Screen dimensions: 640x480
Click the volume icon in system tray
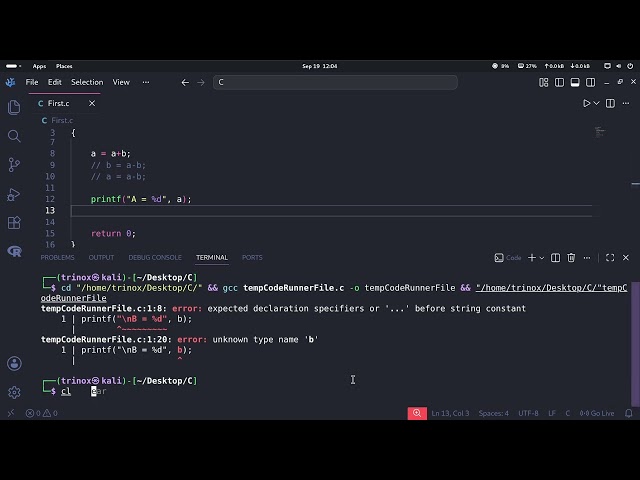click(619, 66)
